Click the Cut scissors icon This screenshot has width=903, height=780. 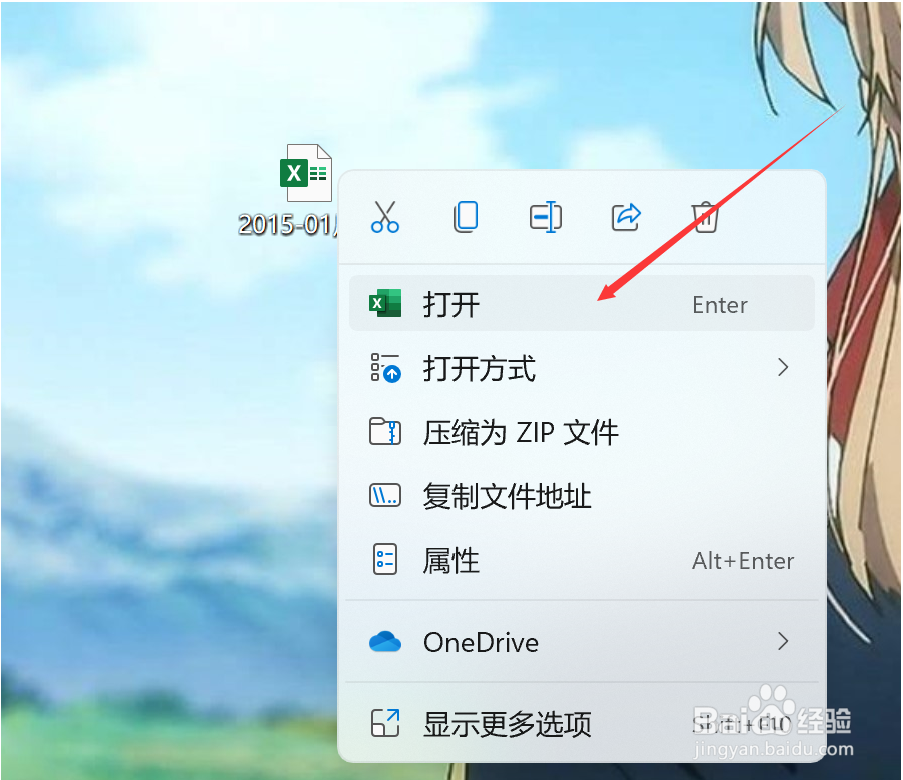(x=385, y=217)
